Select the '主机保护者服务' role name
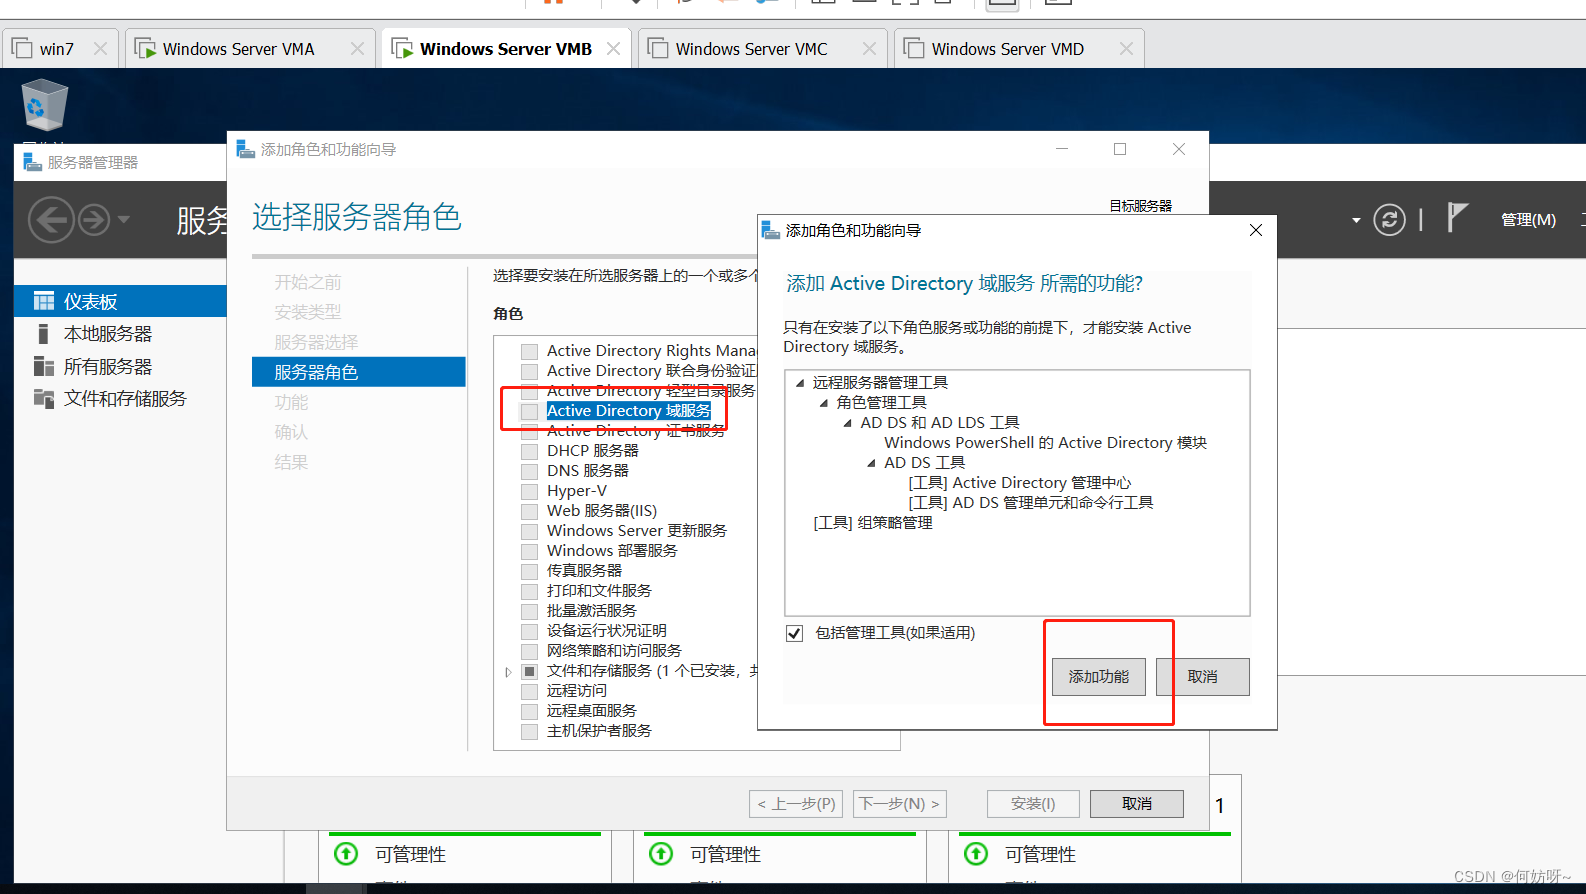The height and width of the screenshot is (894, 1586). tap(599, 731)
